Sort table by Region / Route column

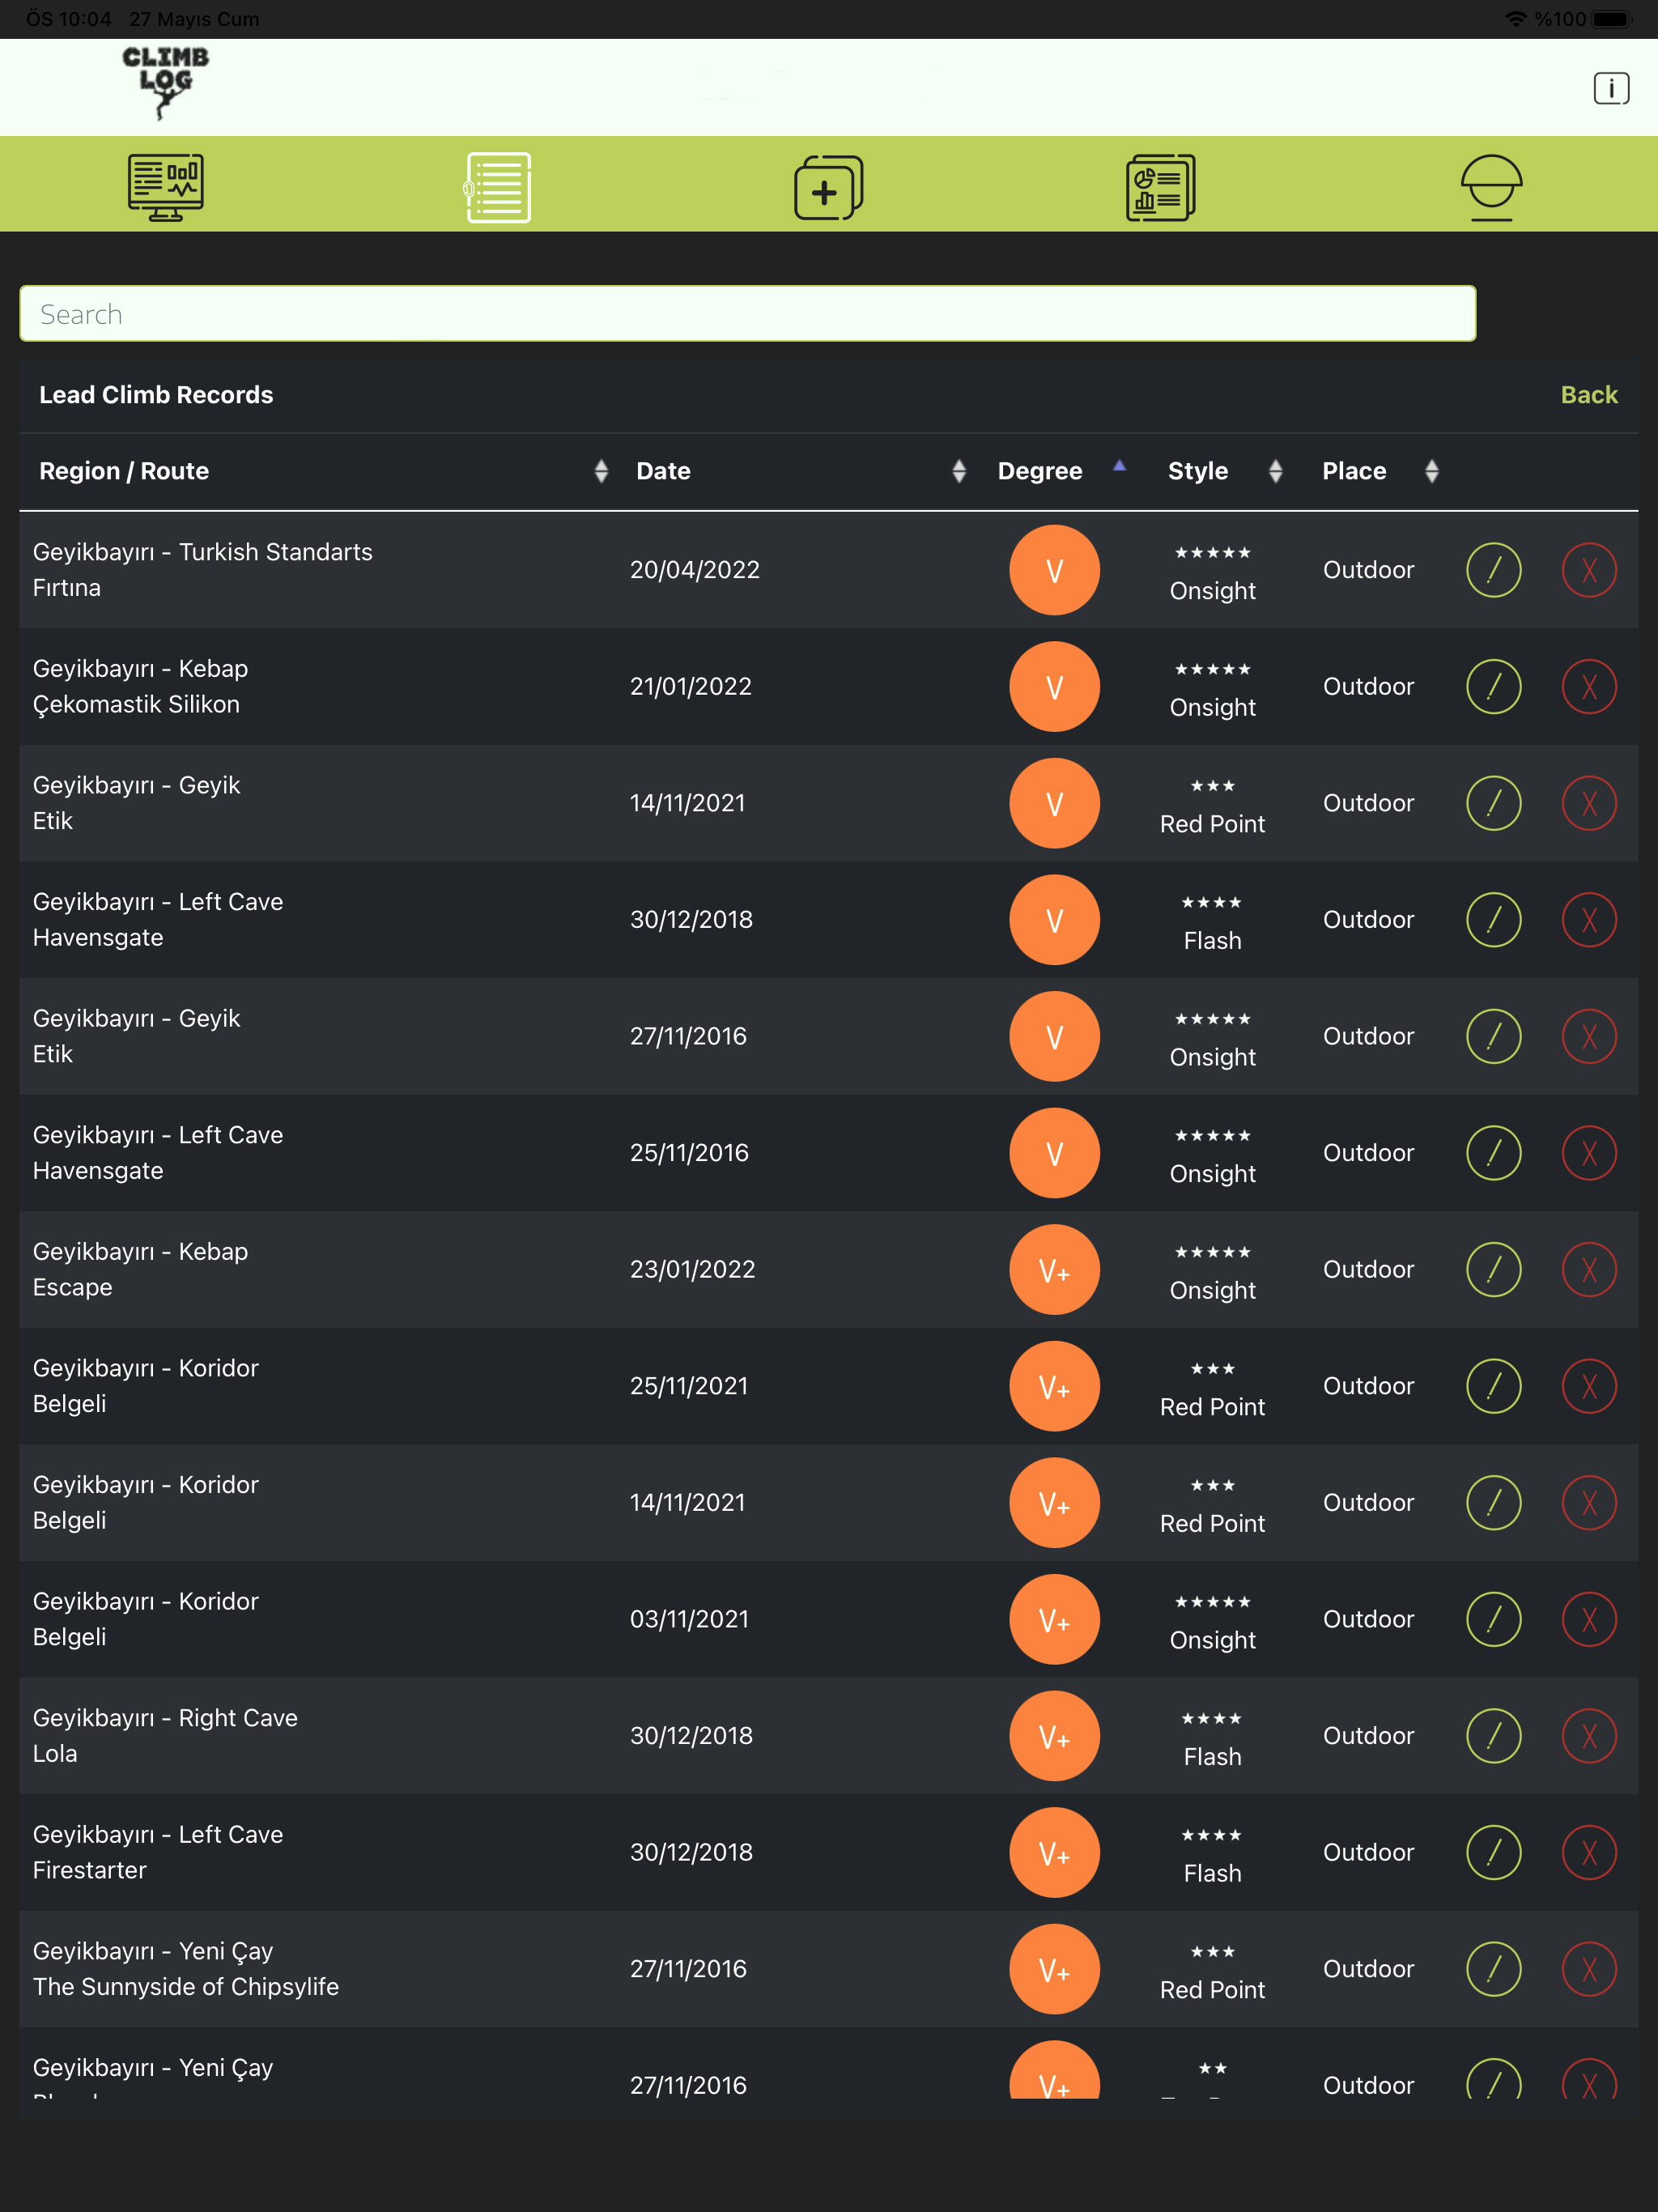(x=600, y=471)
